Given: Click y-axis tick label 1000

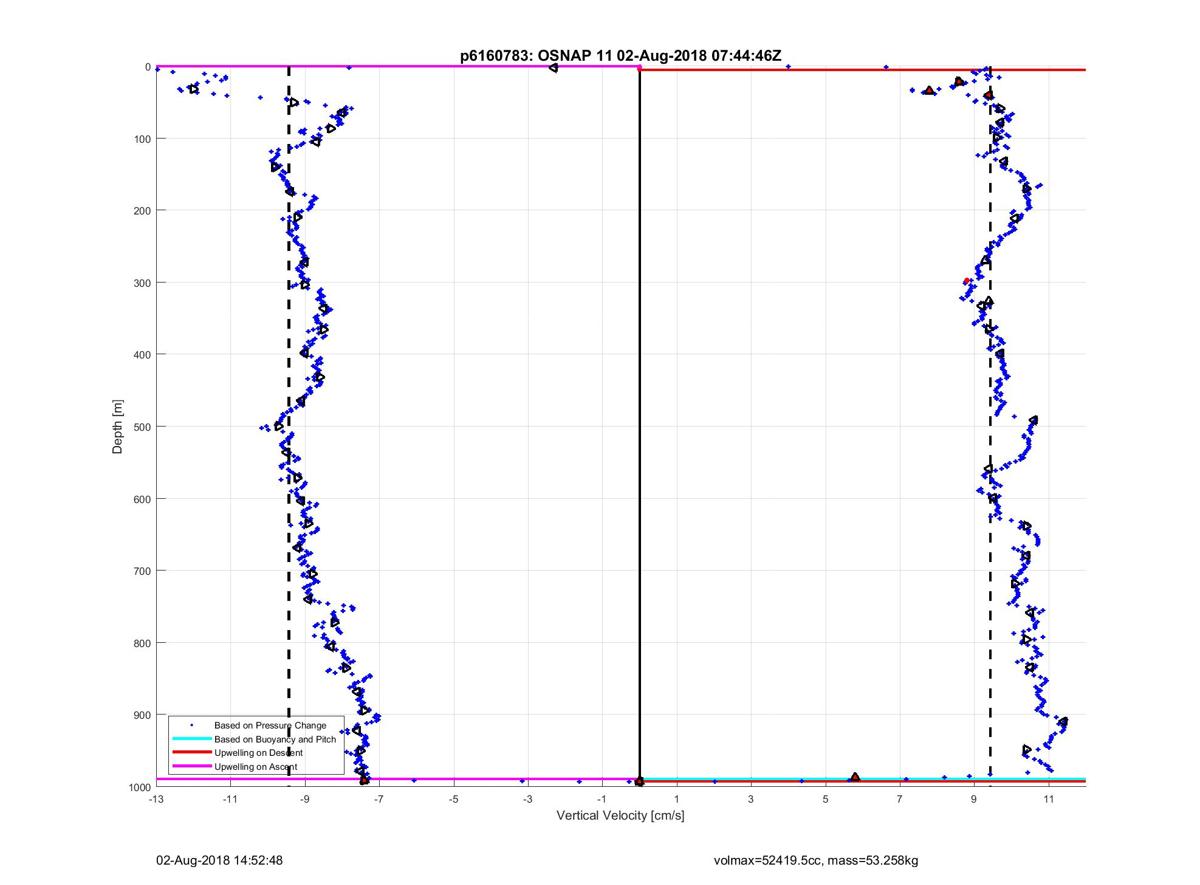Looking at the screenshot, I should (x=138, y=787).
